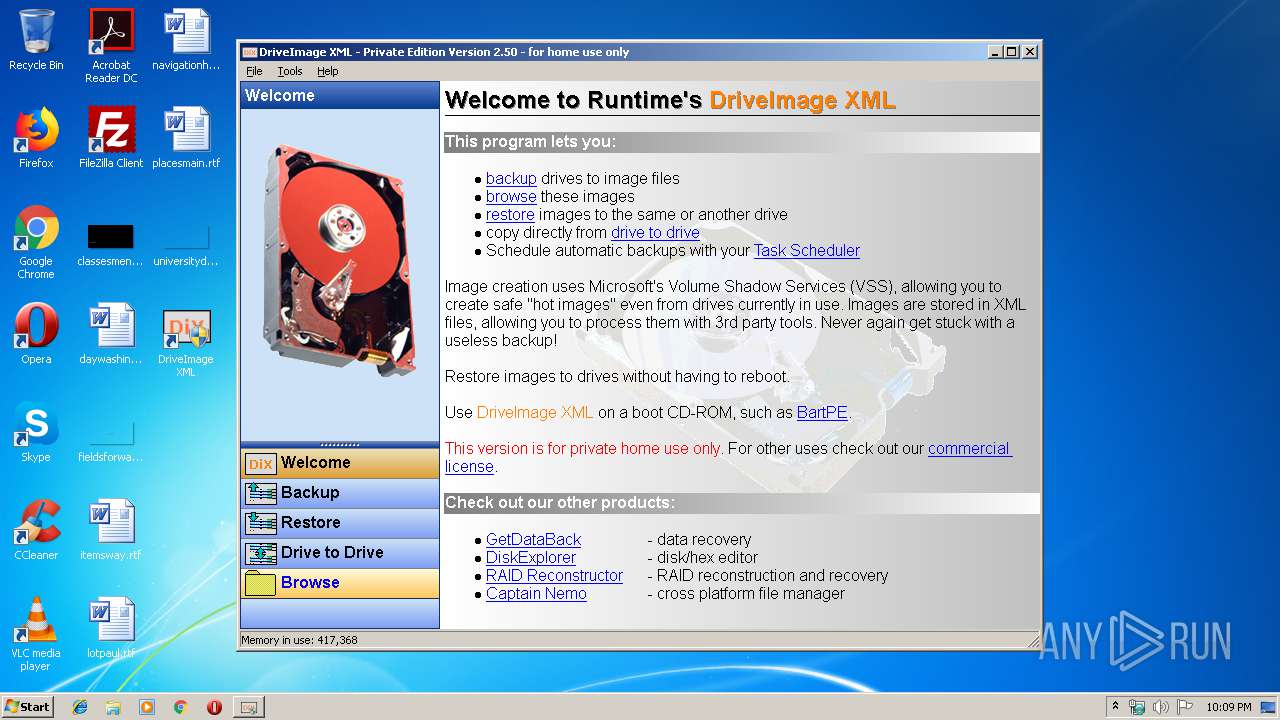
Task: Launch Firefox from the desktop
Action: click(x=36, y=138)
